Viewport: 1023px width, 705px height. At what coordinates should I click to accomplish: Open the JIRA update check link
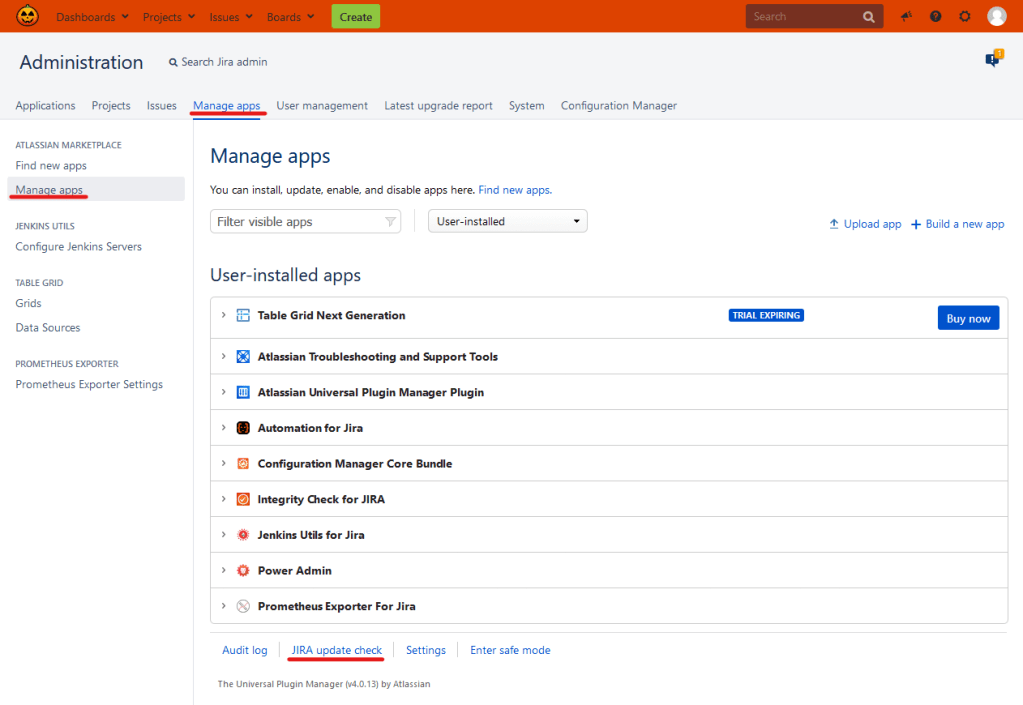(336, 650)
